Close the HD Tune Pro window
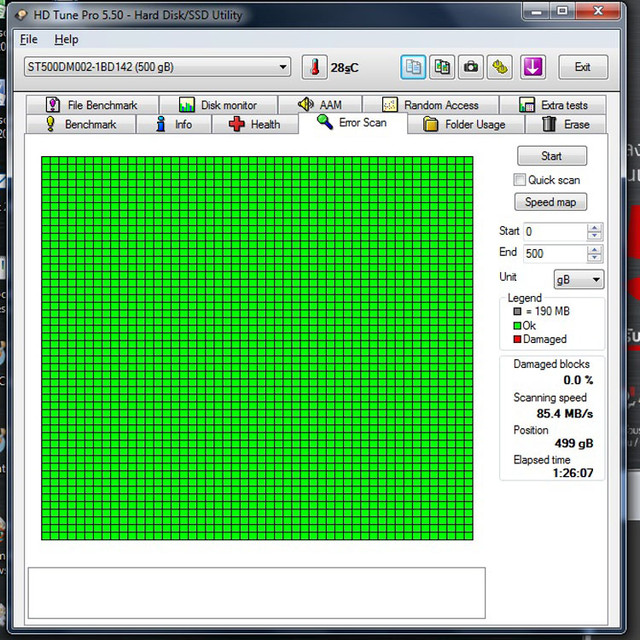The height and width of the screenshot is (640, 640). point(598,11)
